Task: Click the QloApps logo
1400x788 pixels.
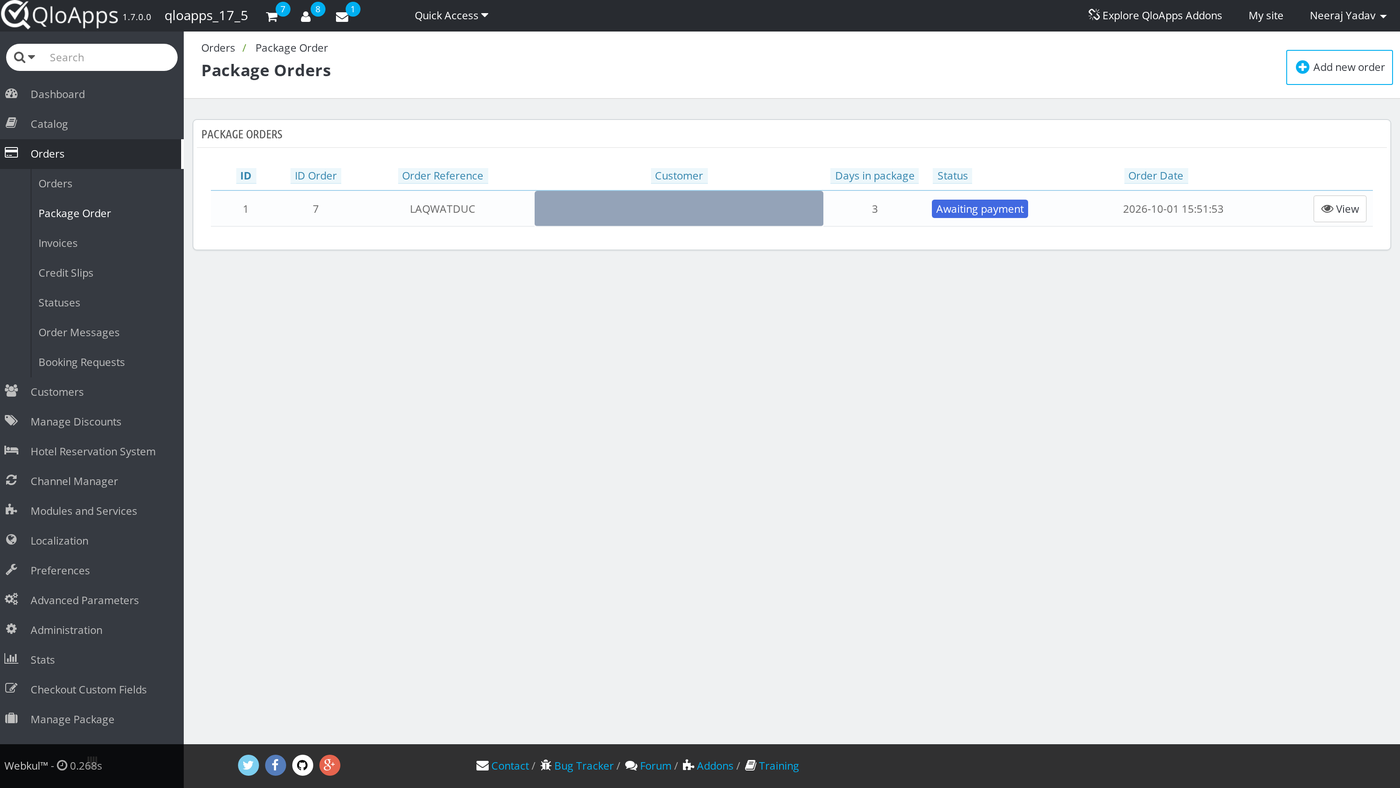Action: pyautogui.click(x=60, y=15)
